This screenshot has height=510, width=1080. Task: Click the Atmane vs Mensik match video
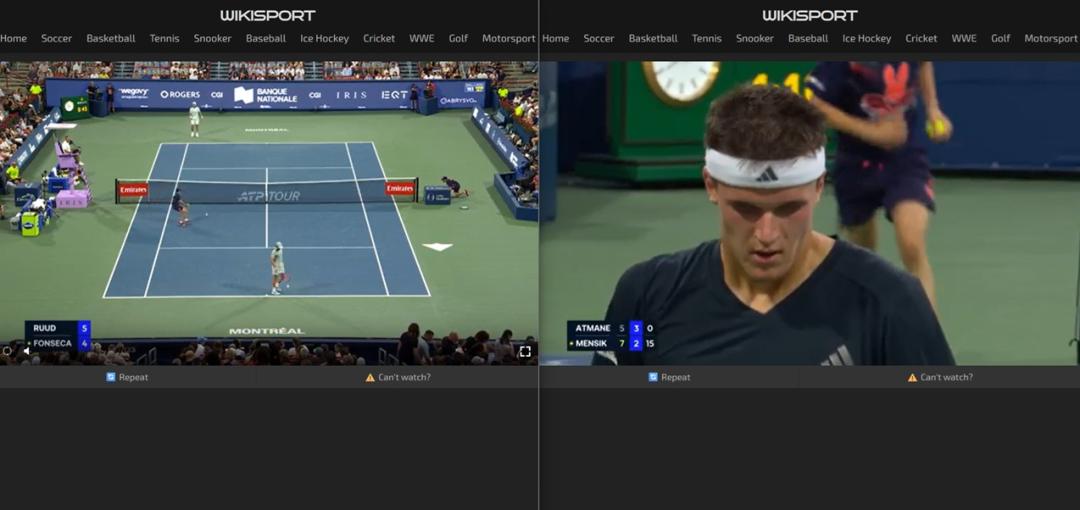pyautogui.click(x=810, y=213)
